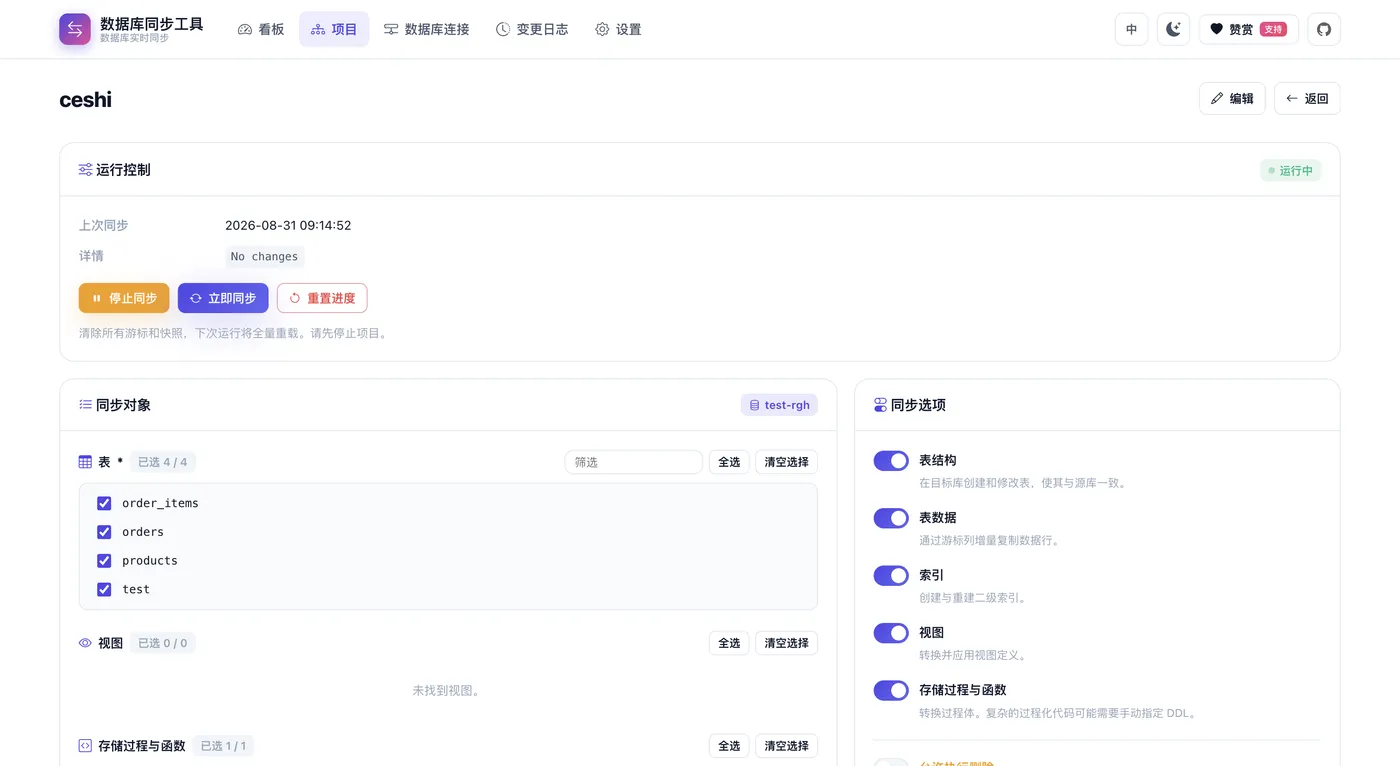
Task: Click the 支持 badge on the sponsor button
Action: (x=1273, y=29)
